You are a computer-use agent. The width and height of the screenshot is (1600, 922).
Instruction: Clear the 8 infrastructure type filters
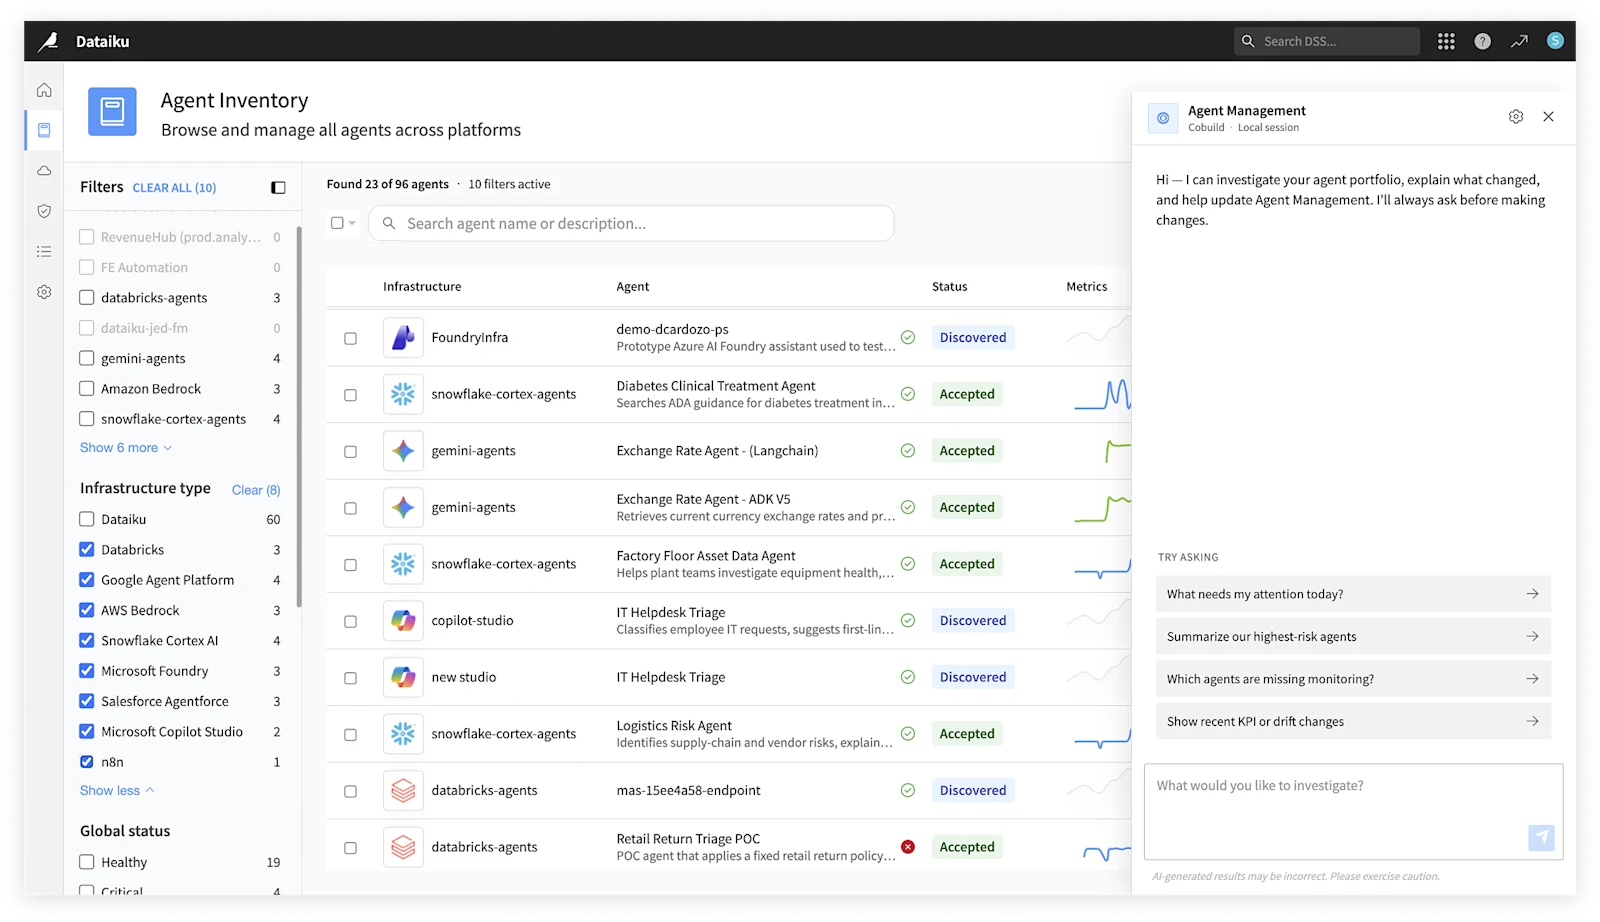(x=256, y=490)
